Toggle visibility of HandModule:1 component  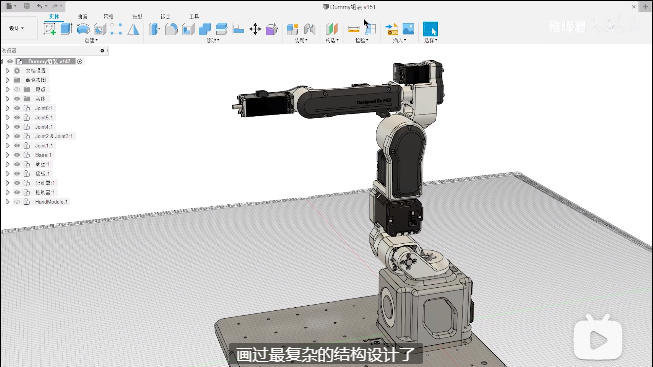click(17, 202)
